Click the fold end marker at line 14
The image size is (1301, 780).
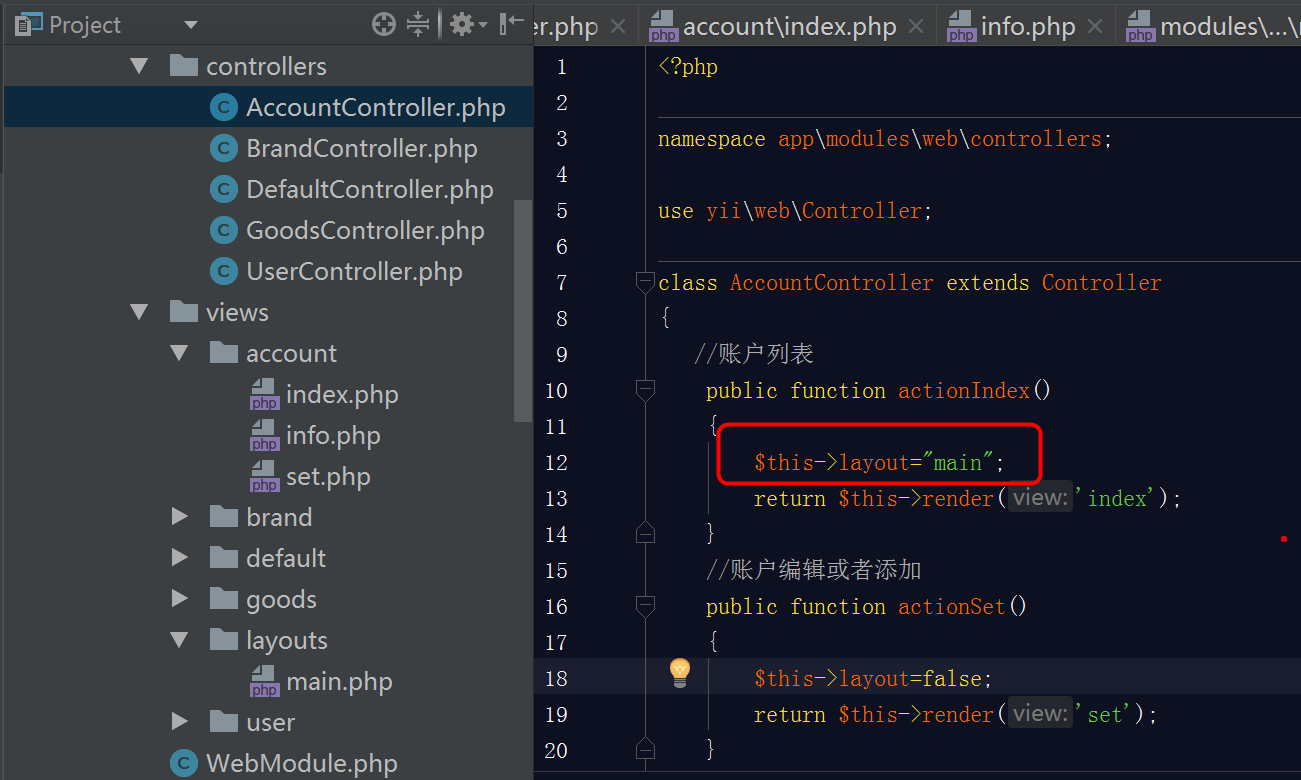pos(645,533)
